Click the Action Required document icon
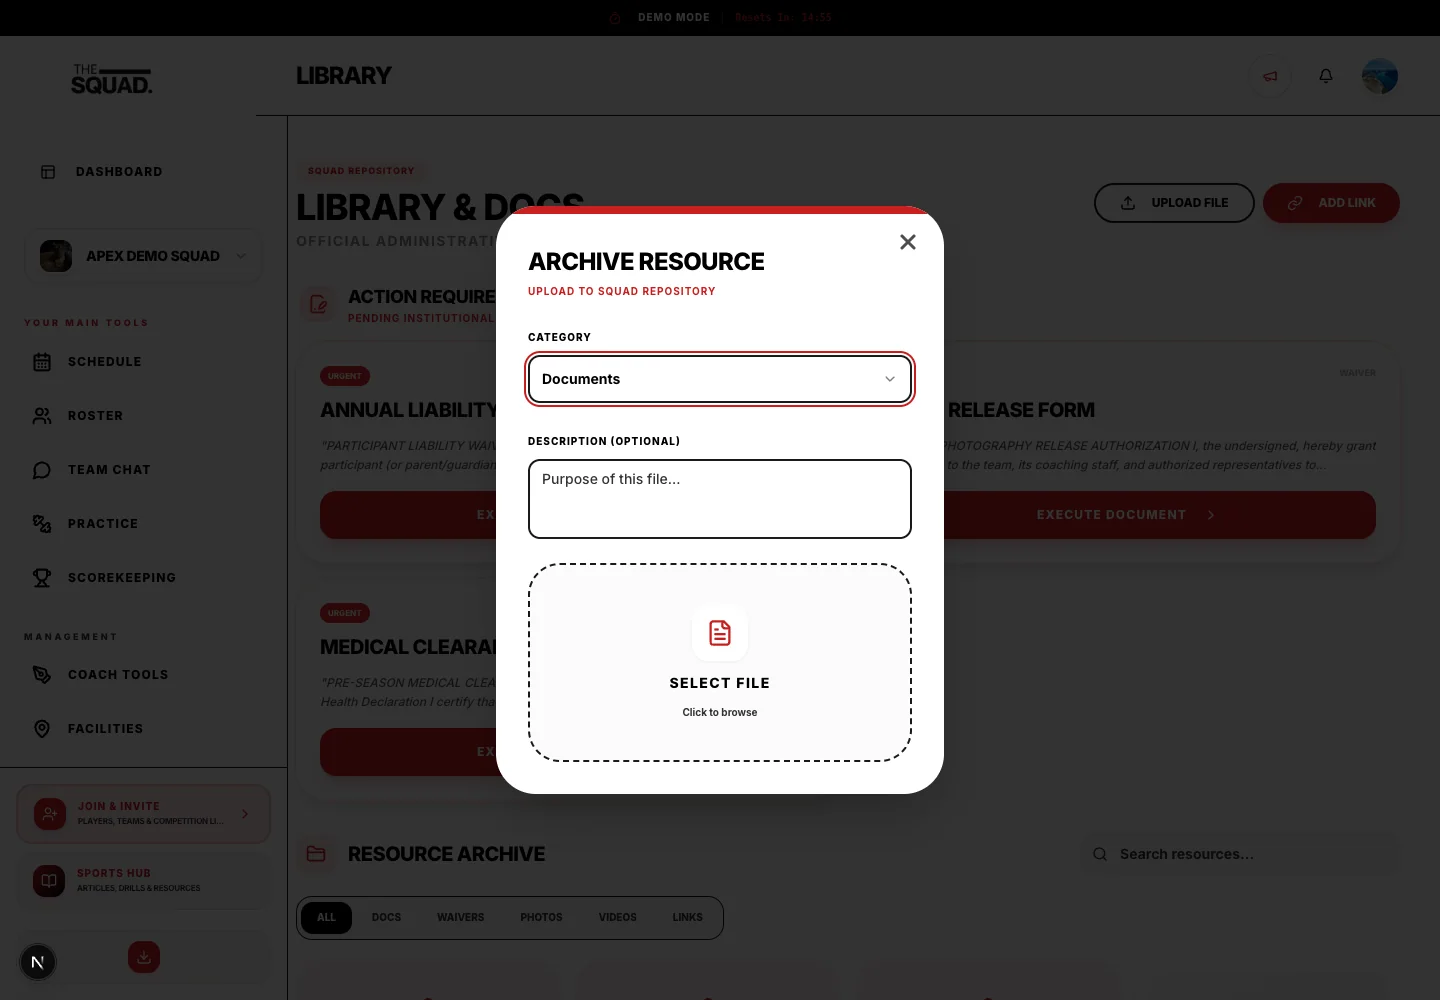1440x1000 pixels. point(318,304)
